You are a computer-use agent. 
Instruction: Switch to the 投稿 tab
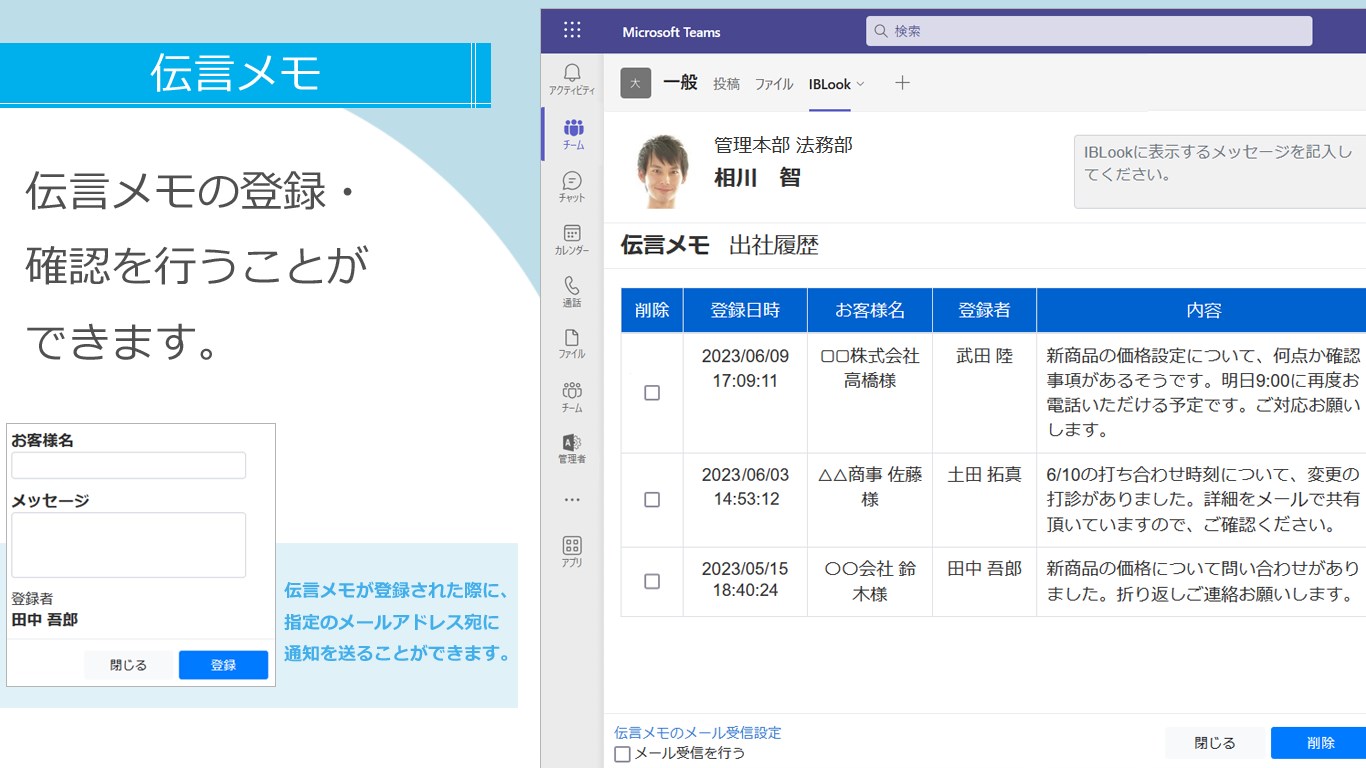(x=727, y=84)
